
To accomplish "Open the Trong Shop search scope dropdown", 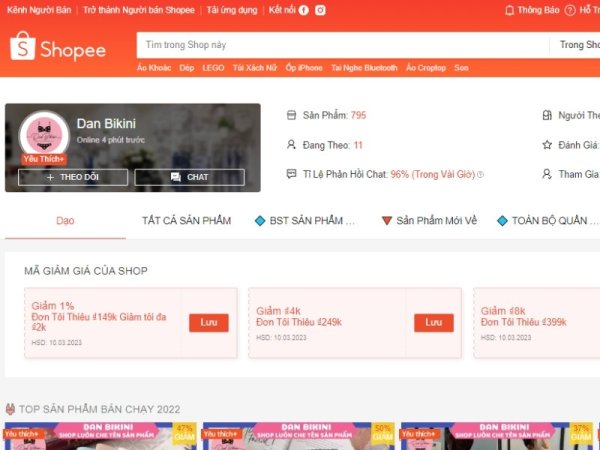I will pos(577,45).
